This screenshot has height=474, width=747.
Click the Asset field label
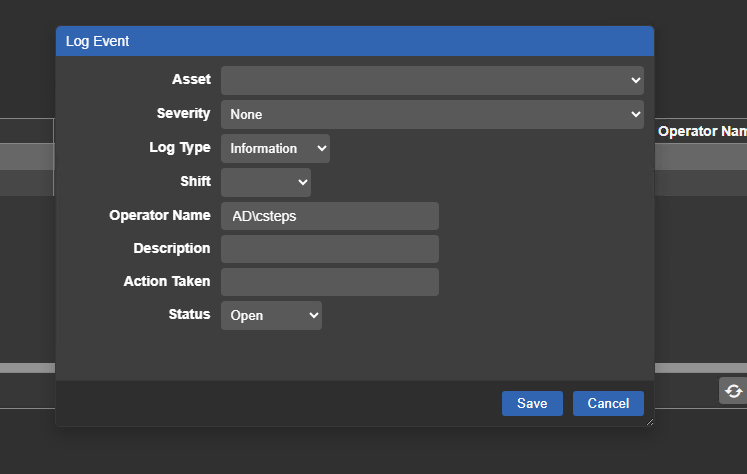tap(191, 79)
